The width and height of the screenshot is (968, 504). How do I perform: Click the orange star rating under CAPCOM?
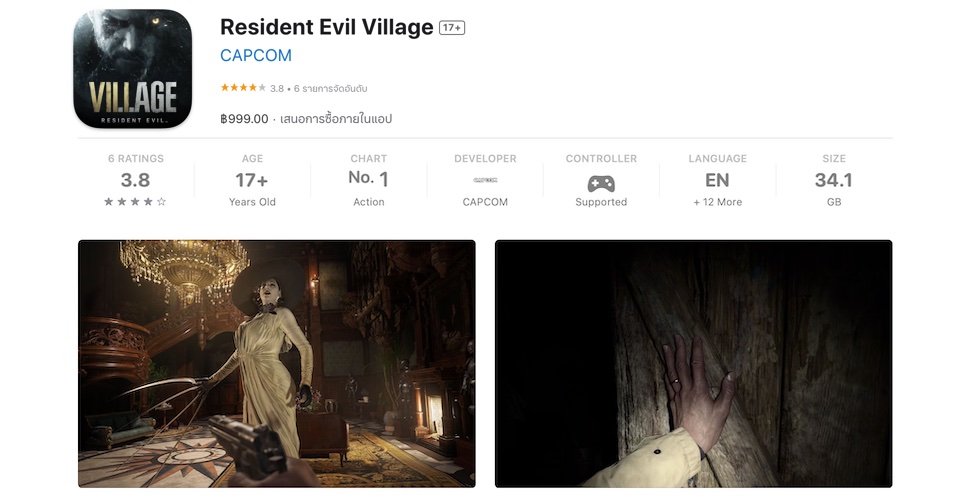[243, 88]
